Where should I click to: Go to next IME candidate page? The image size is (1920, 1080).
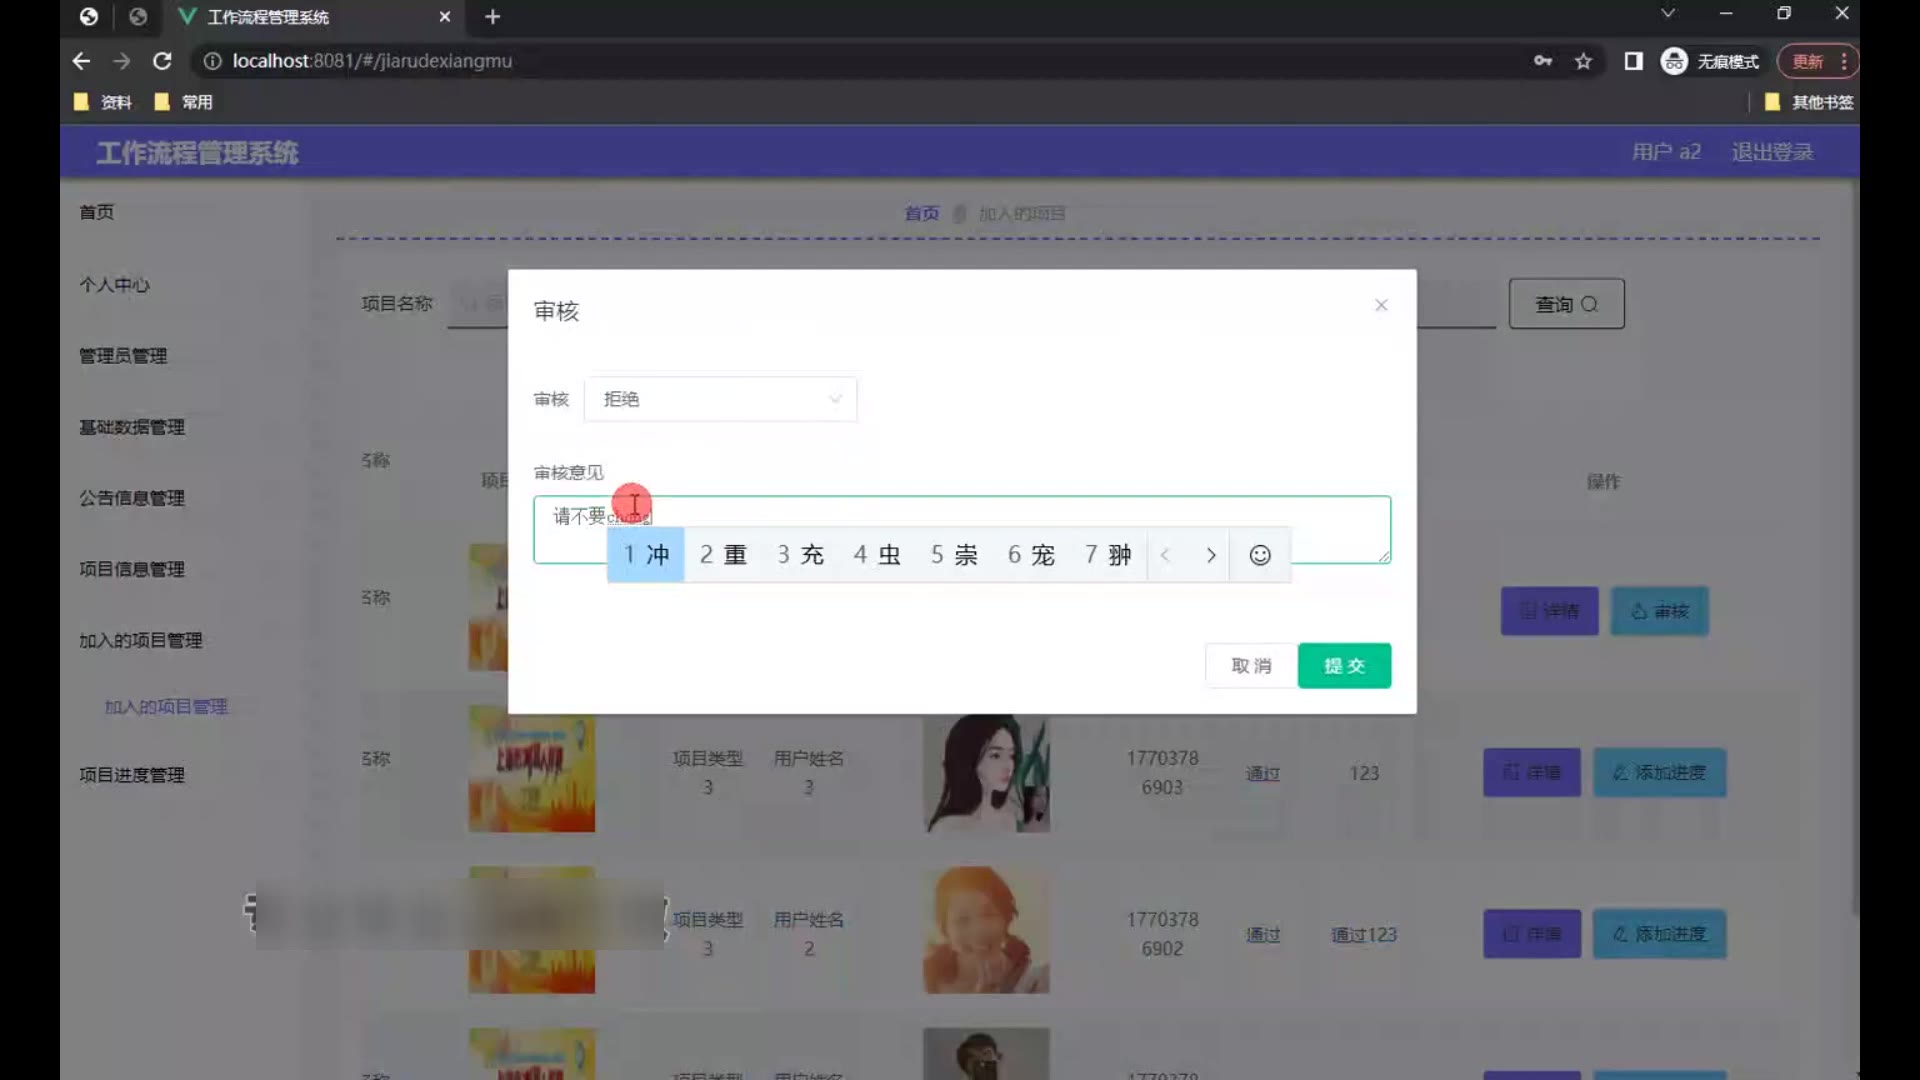[x=1211, y=555]
